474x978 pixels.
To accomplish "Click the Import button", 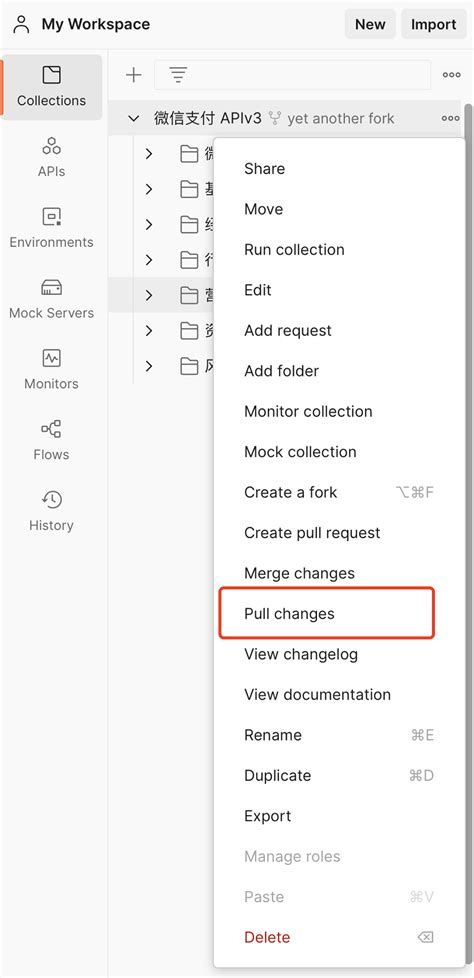I will coord(433,24).
